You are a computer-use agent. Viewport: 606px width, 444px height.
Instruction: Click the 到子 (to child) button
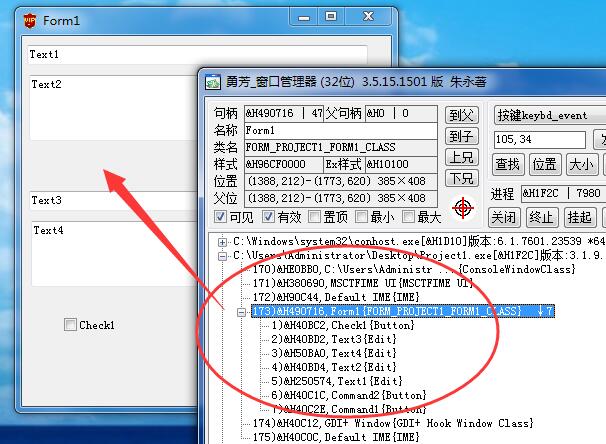point(462,136)
